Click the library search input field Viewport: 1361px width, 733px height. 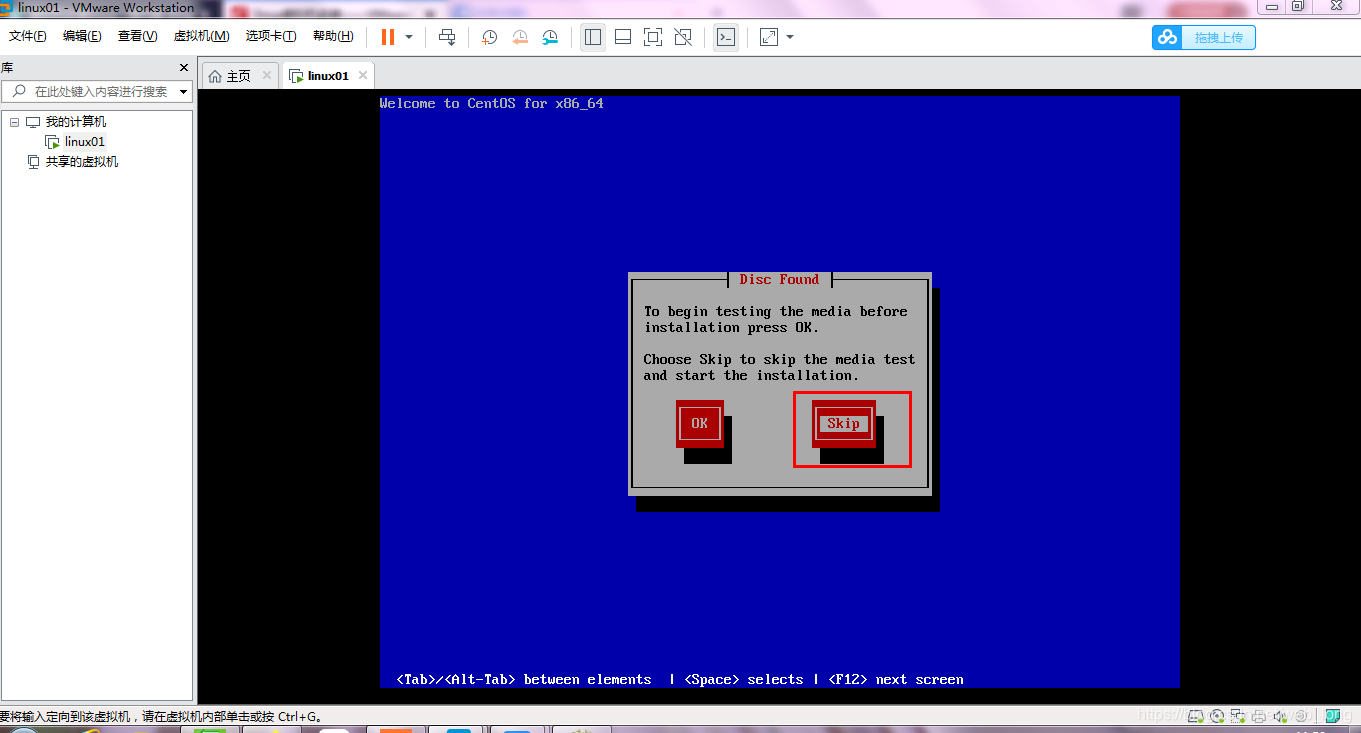[98, 91]
